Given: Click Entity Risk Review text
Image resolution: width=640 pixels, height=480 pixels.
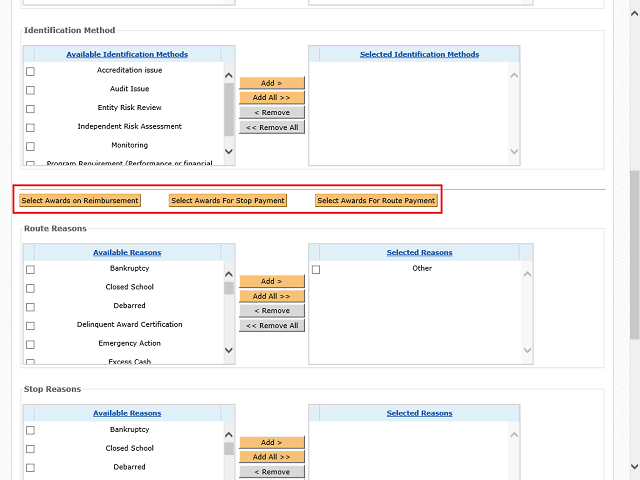Looking at the screenshot, I should click(129, 108).
